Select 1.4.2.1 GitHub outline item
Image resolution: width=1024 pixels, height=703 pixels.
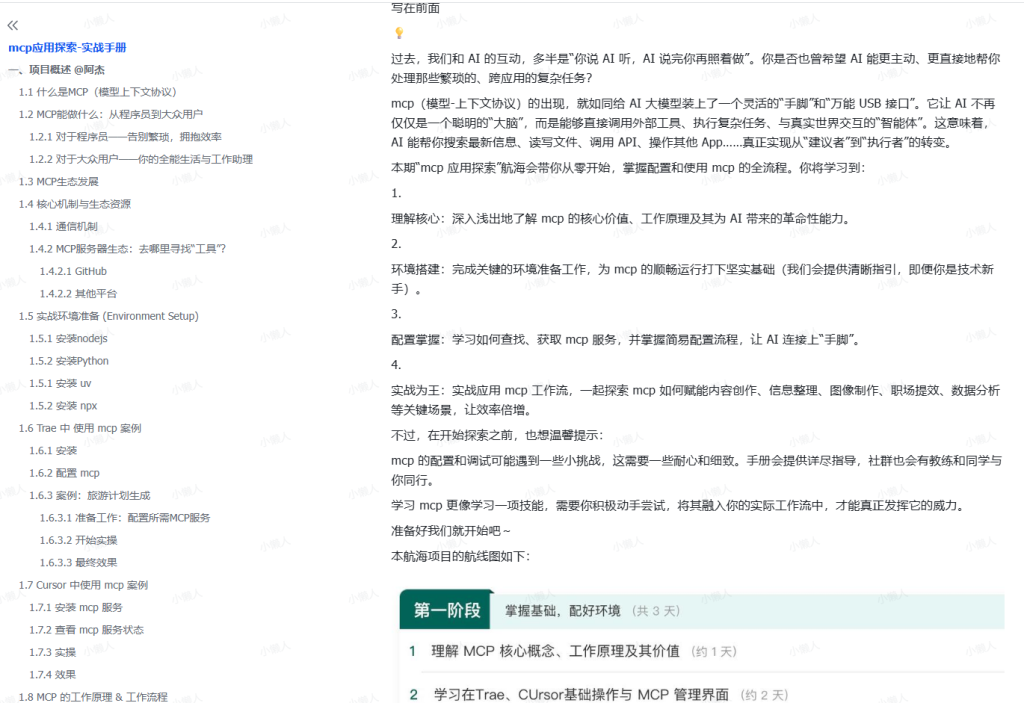pyautogui.click(x=73, y=271)
